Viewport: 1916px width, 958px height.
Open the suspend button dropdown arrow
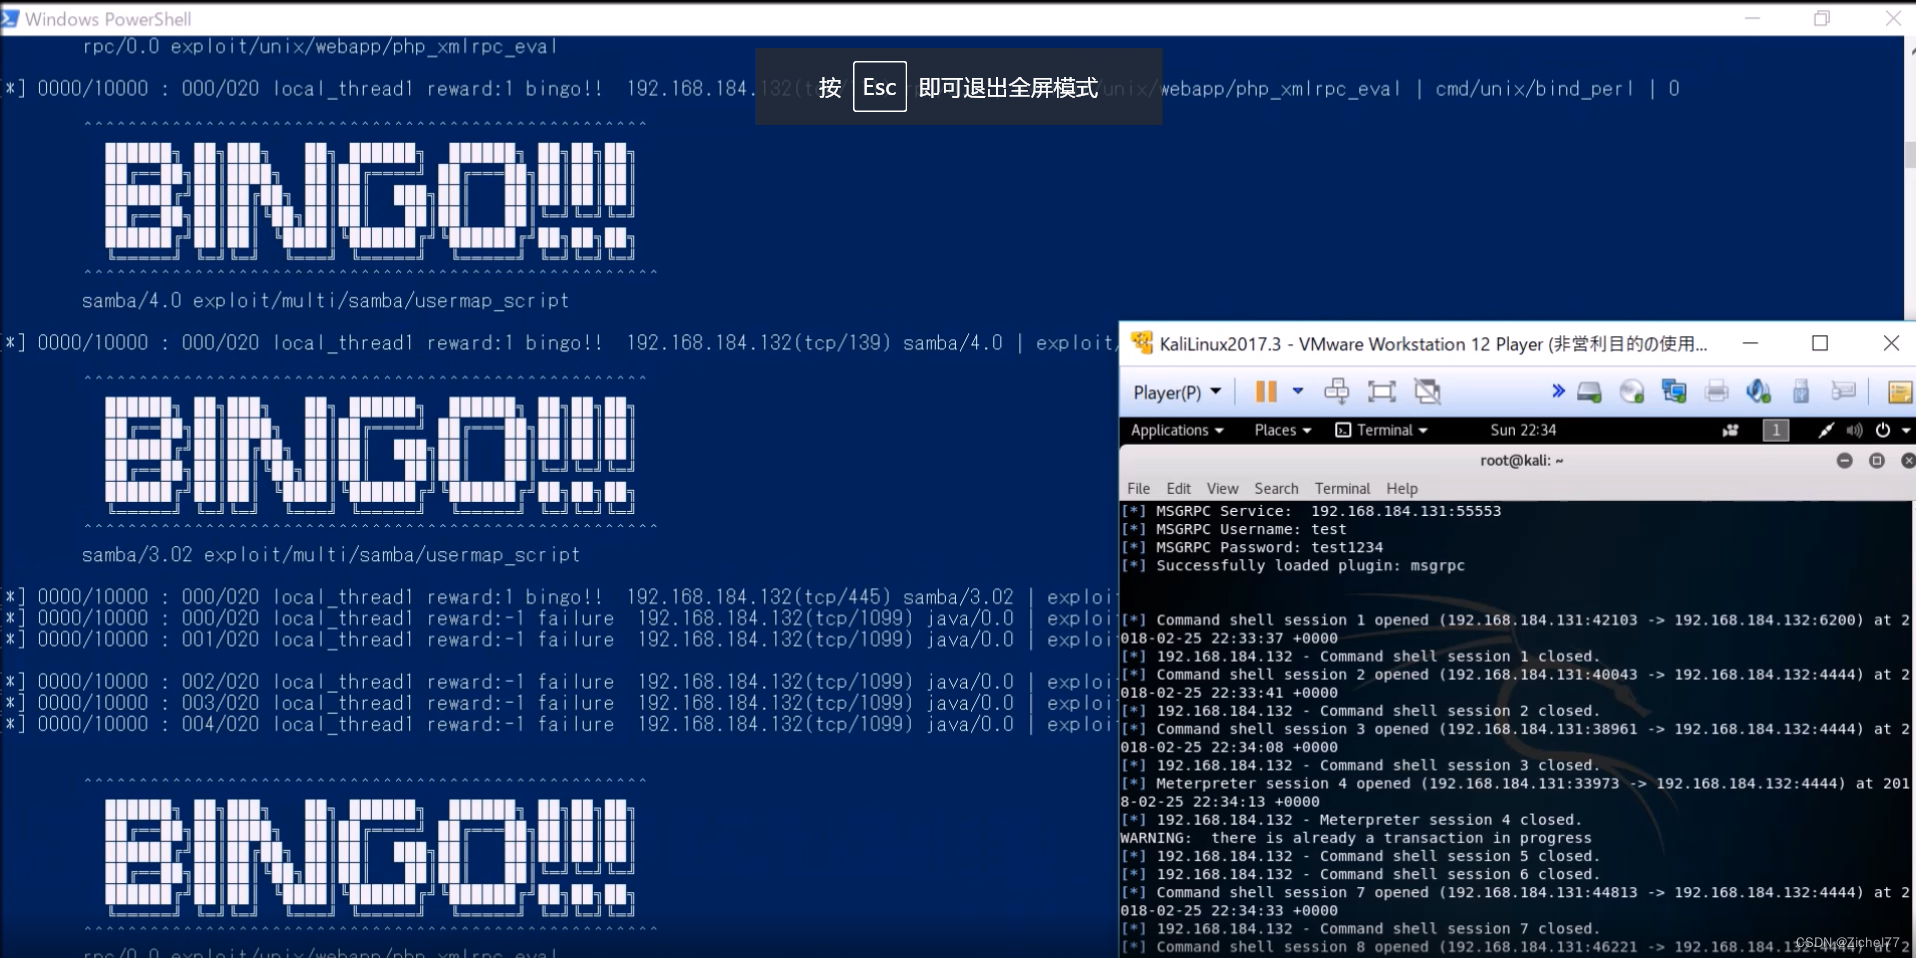click(x=1297, y=391)
